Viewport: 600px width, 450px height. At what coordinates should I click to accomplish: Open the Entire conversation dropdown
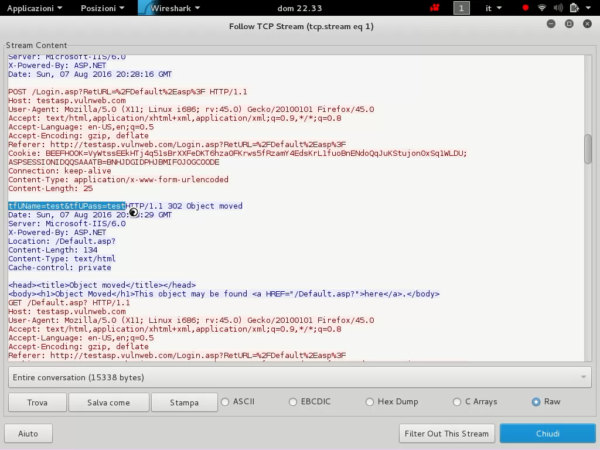300,377
